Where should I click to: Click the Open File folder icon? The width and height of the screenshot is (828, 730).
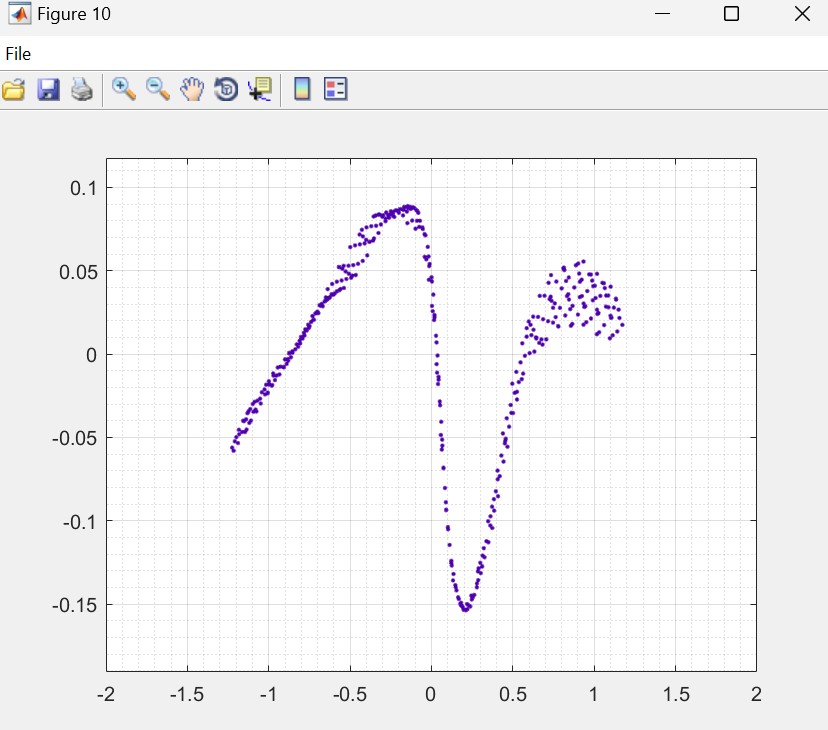click(x=13, y=90)
